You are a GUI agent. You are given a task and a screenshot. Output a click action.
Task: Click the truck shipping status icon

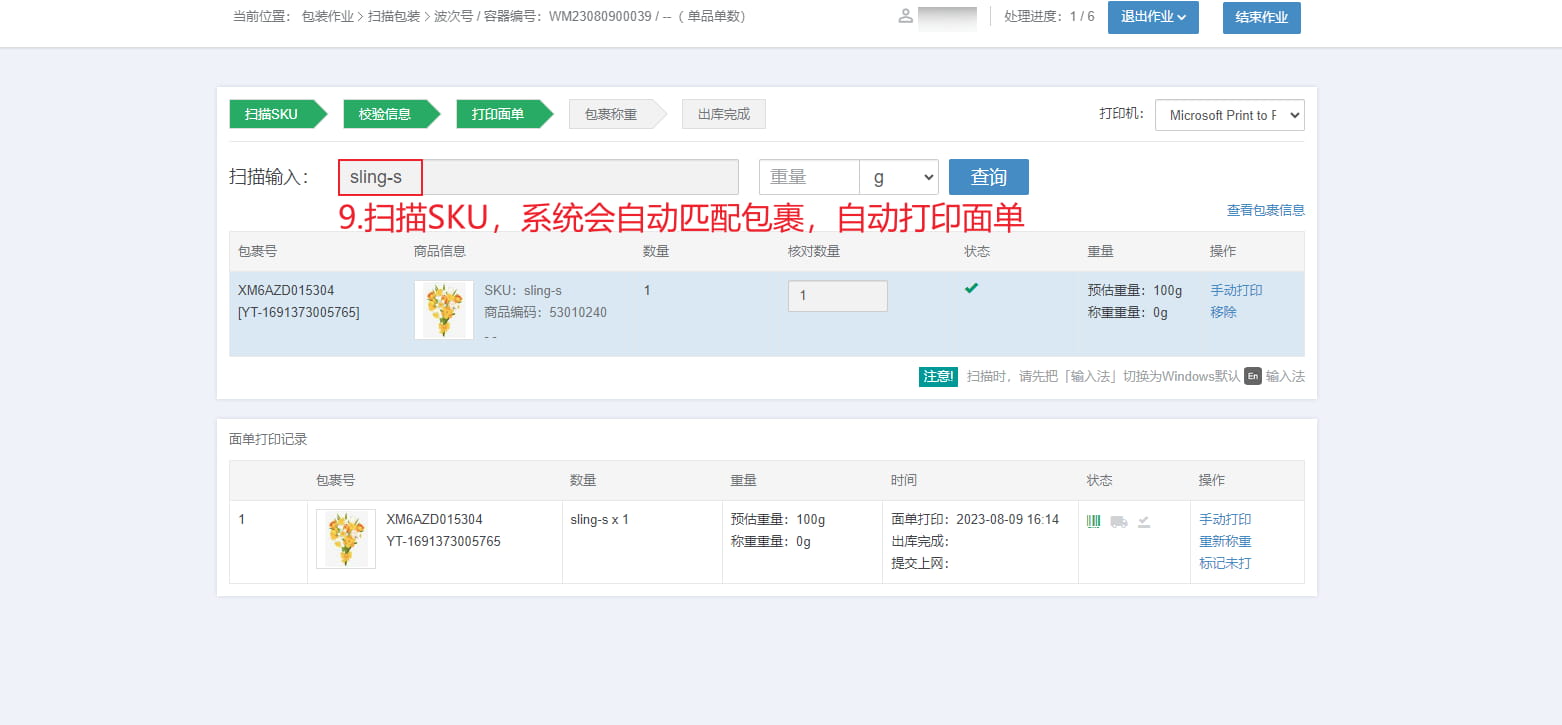coord(1119,521)
